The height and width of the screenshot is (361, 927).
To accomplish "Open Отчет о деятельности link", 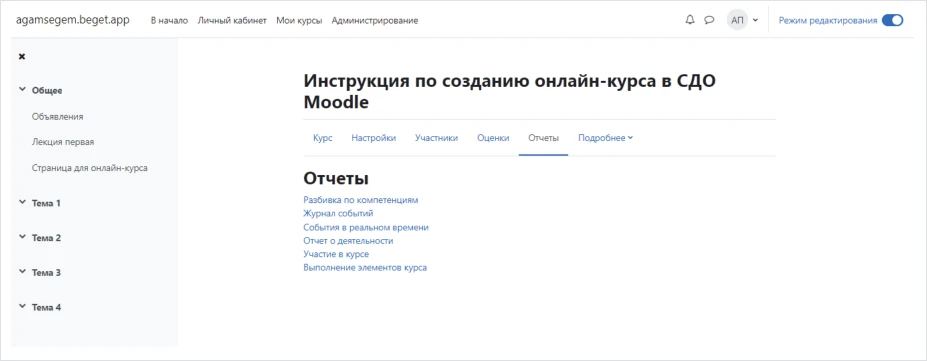I will coord(348,240).
